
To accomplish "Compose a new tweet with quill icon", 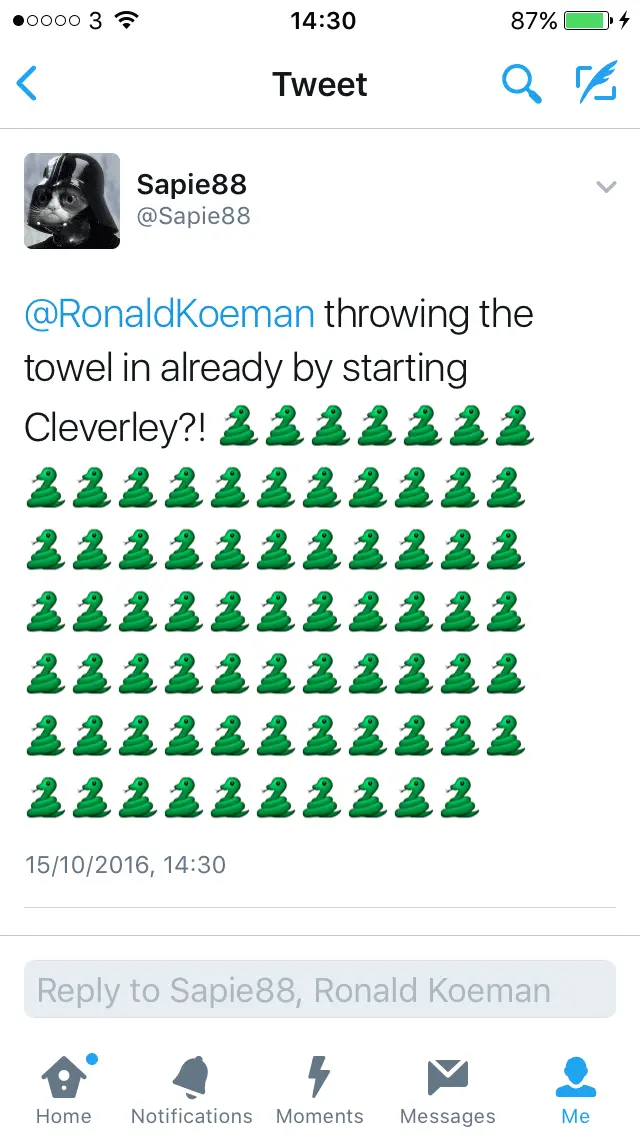I will 596,84.
